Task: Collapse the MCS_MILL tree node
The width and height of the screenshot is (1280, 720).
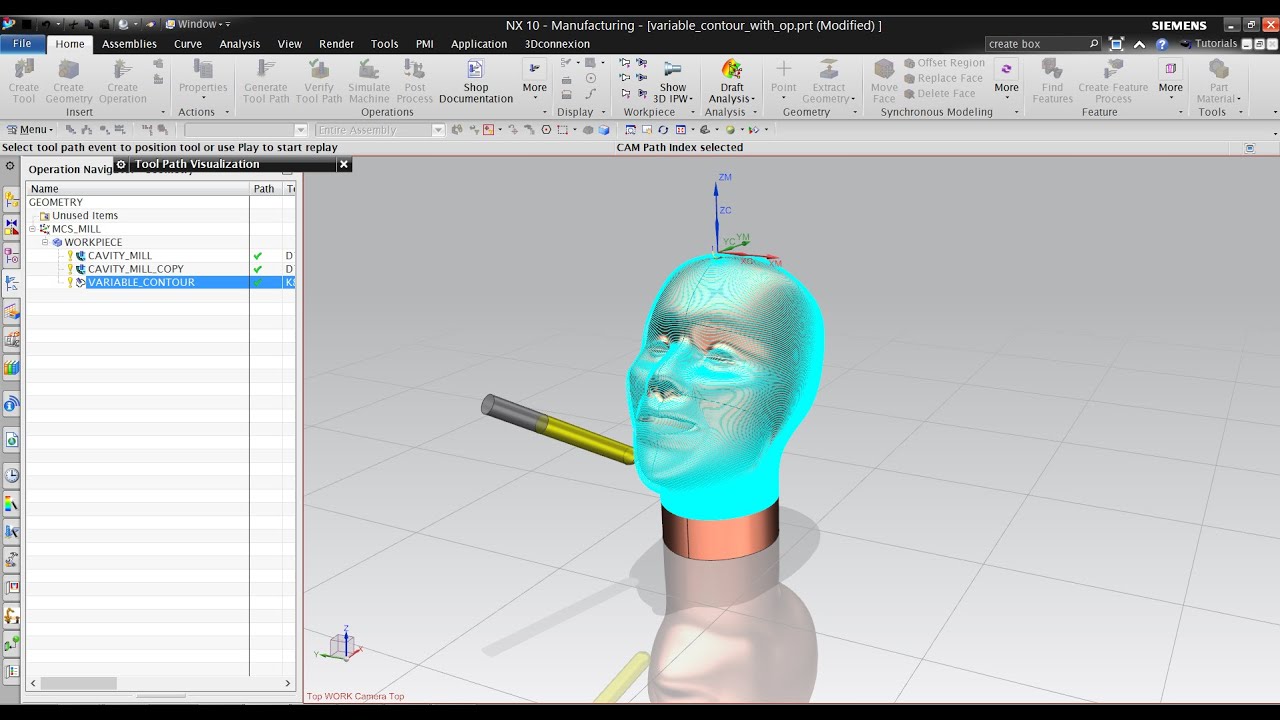Action: (32, 229)
